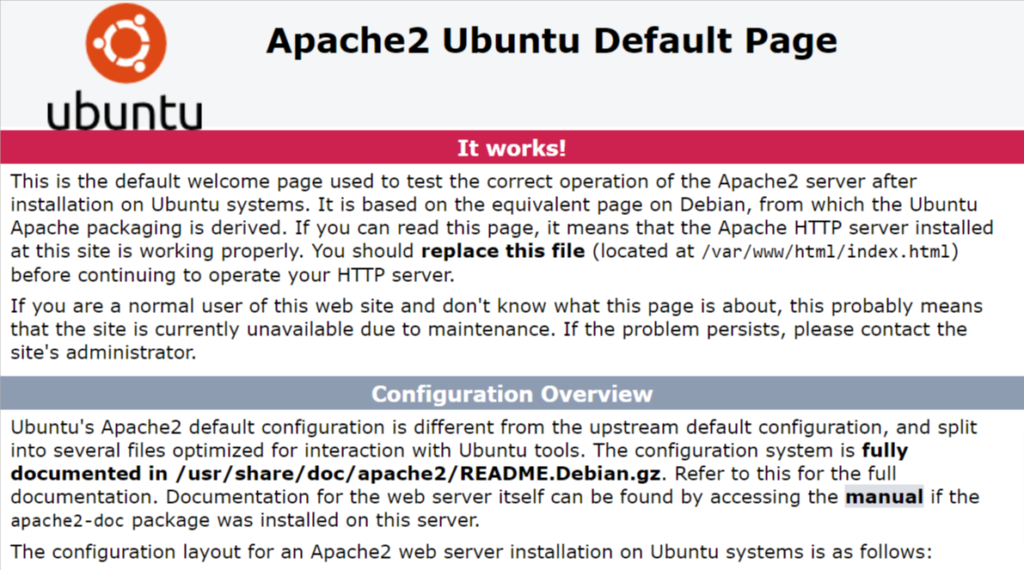Click the words 'fully' in bold text

click(x=884, y=451)
